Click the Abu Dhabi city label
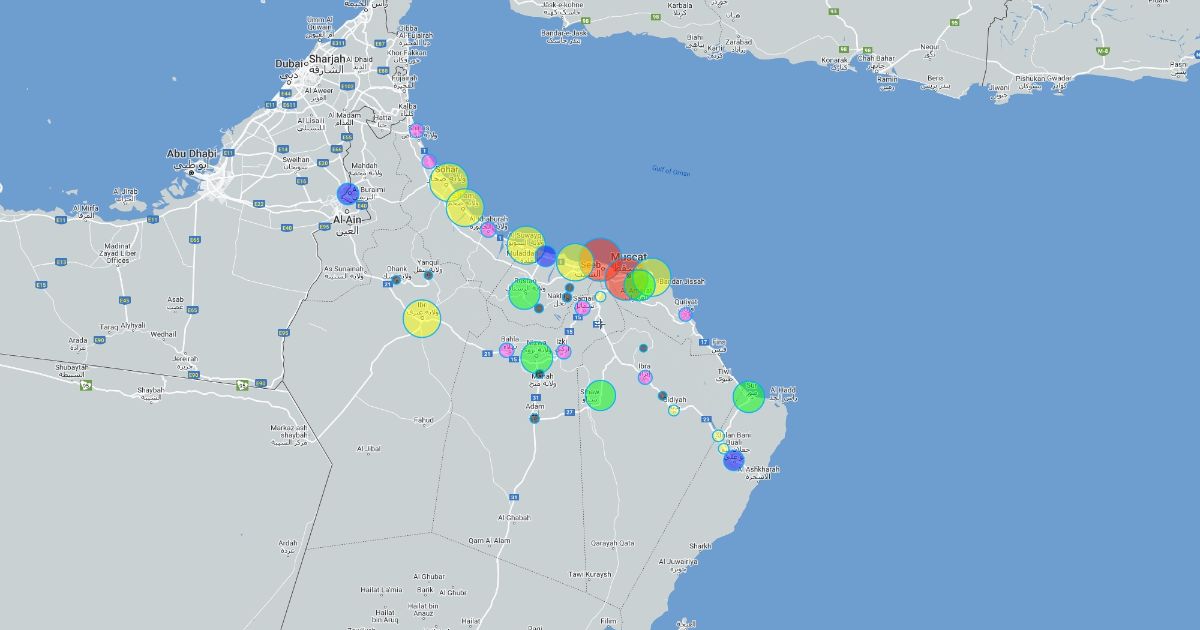 click(x=191, y=154)
